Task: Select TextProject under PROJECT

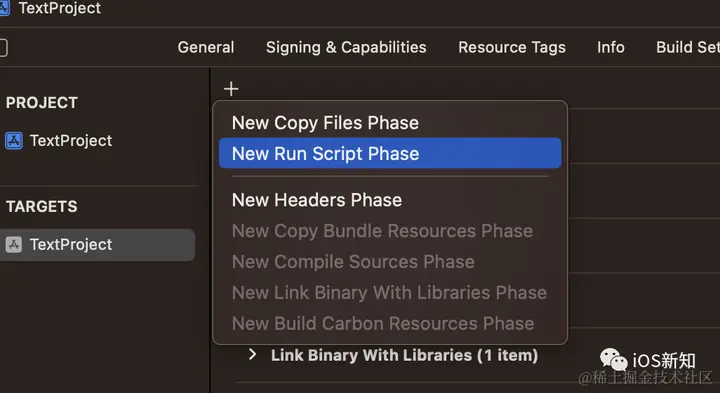Action: (x=71, y=140)
